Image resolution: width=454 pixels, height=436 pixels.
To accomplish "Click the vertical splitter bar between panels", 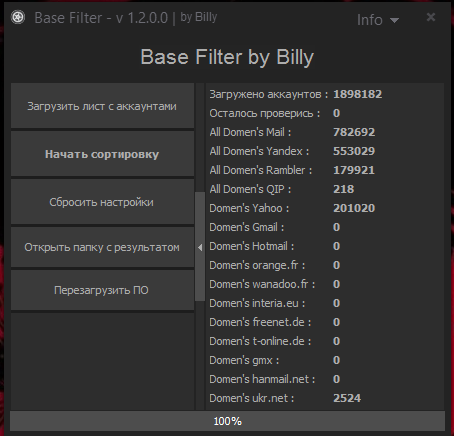I will click(x=200, y=247).
